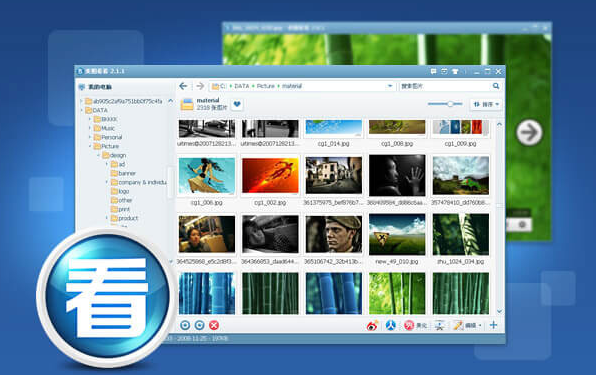Go back with the left arrow button
596x375 pixels.
183,86
